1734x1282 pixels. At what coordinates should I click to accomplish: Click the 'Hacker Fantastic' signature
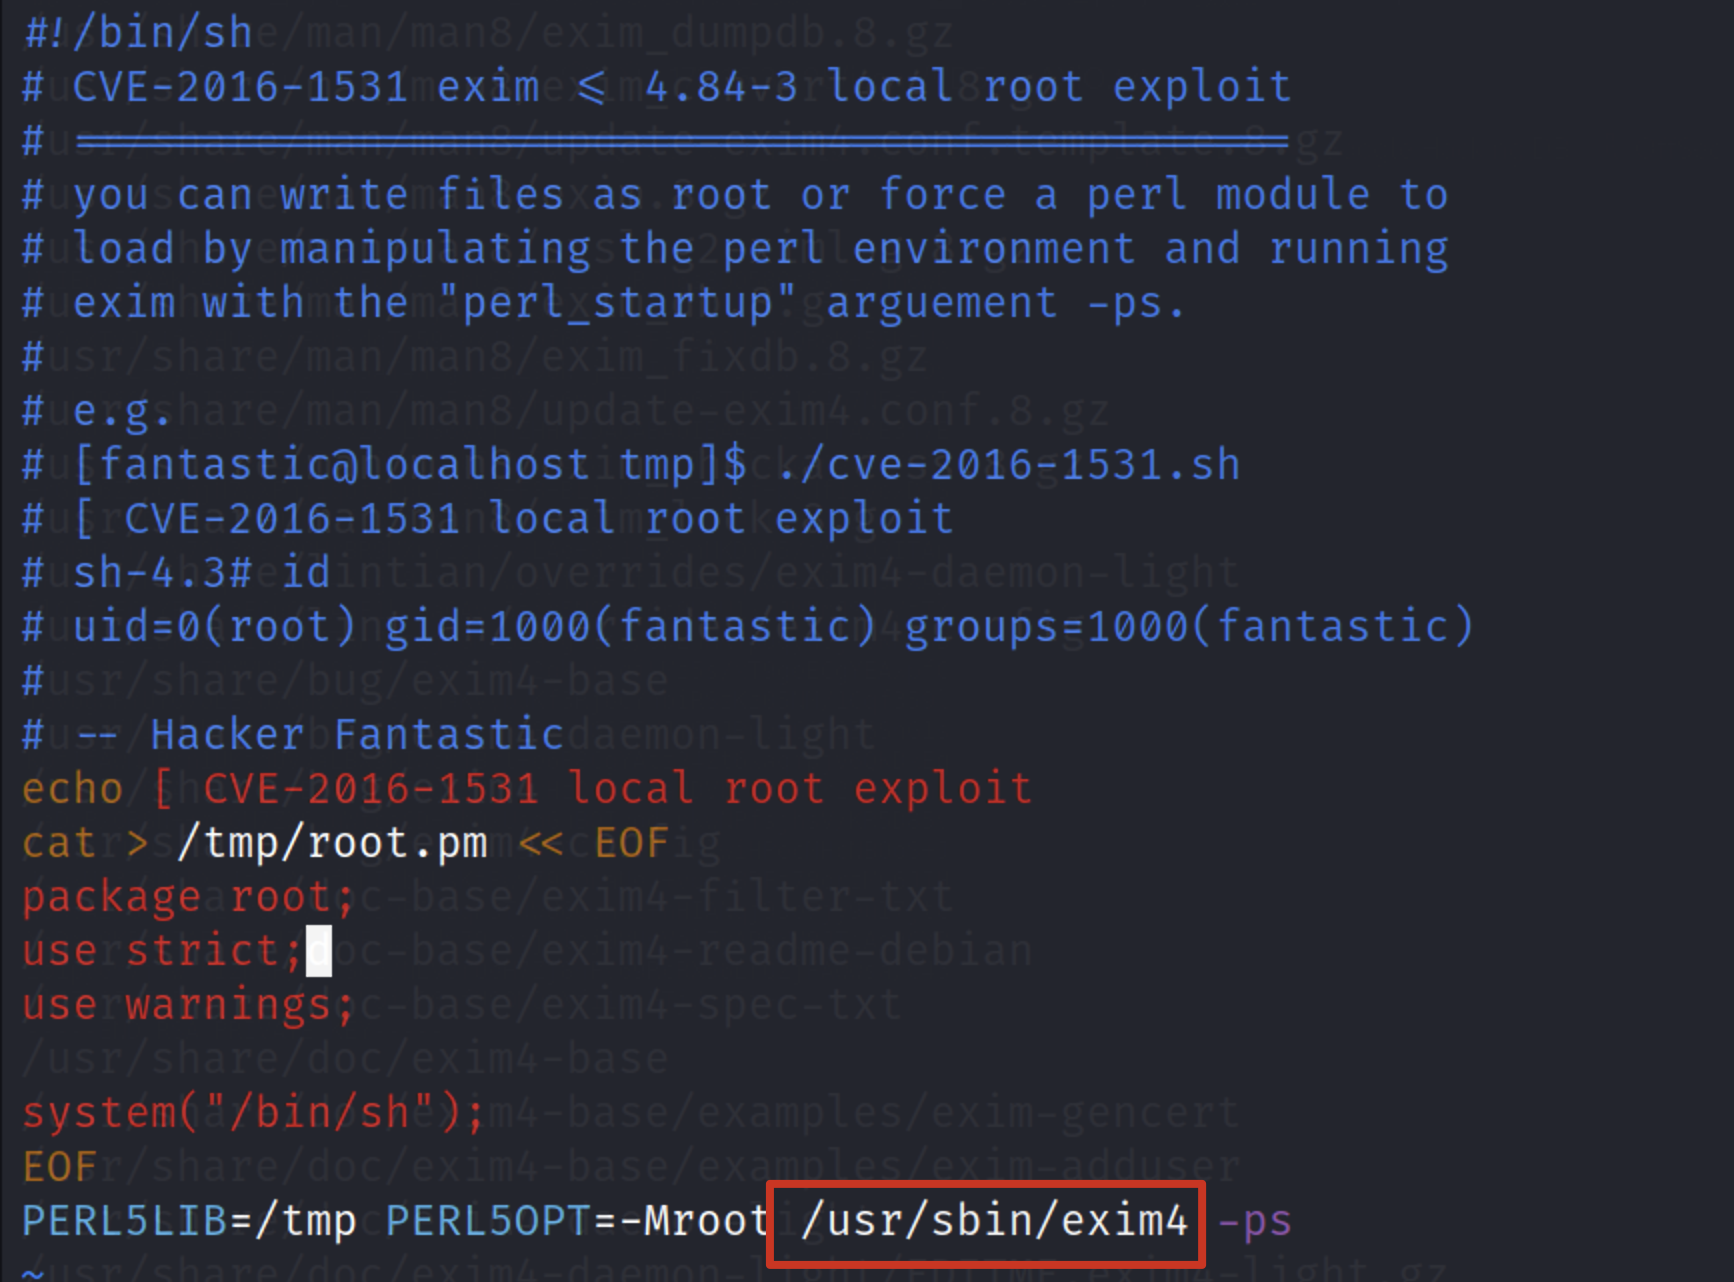click(x=357, y=735)
